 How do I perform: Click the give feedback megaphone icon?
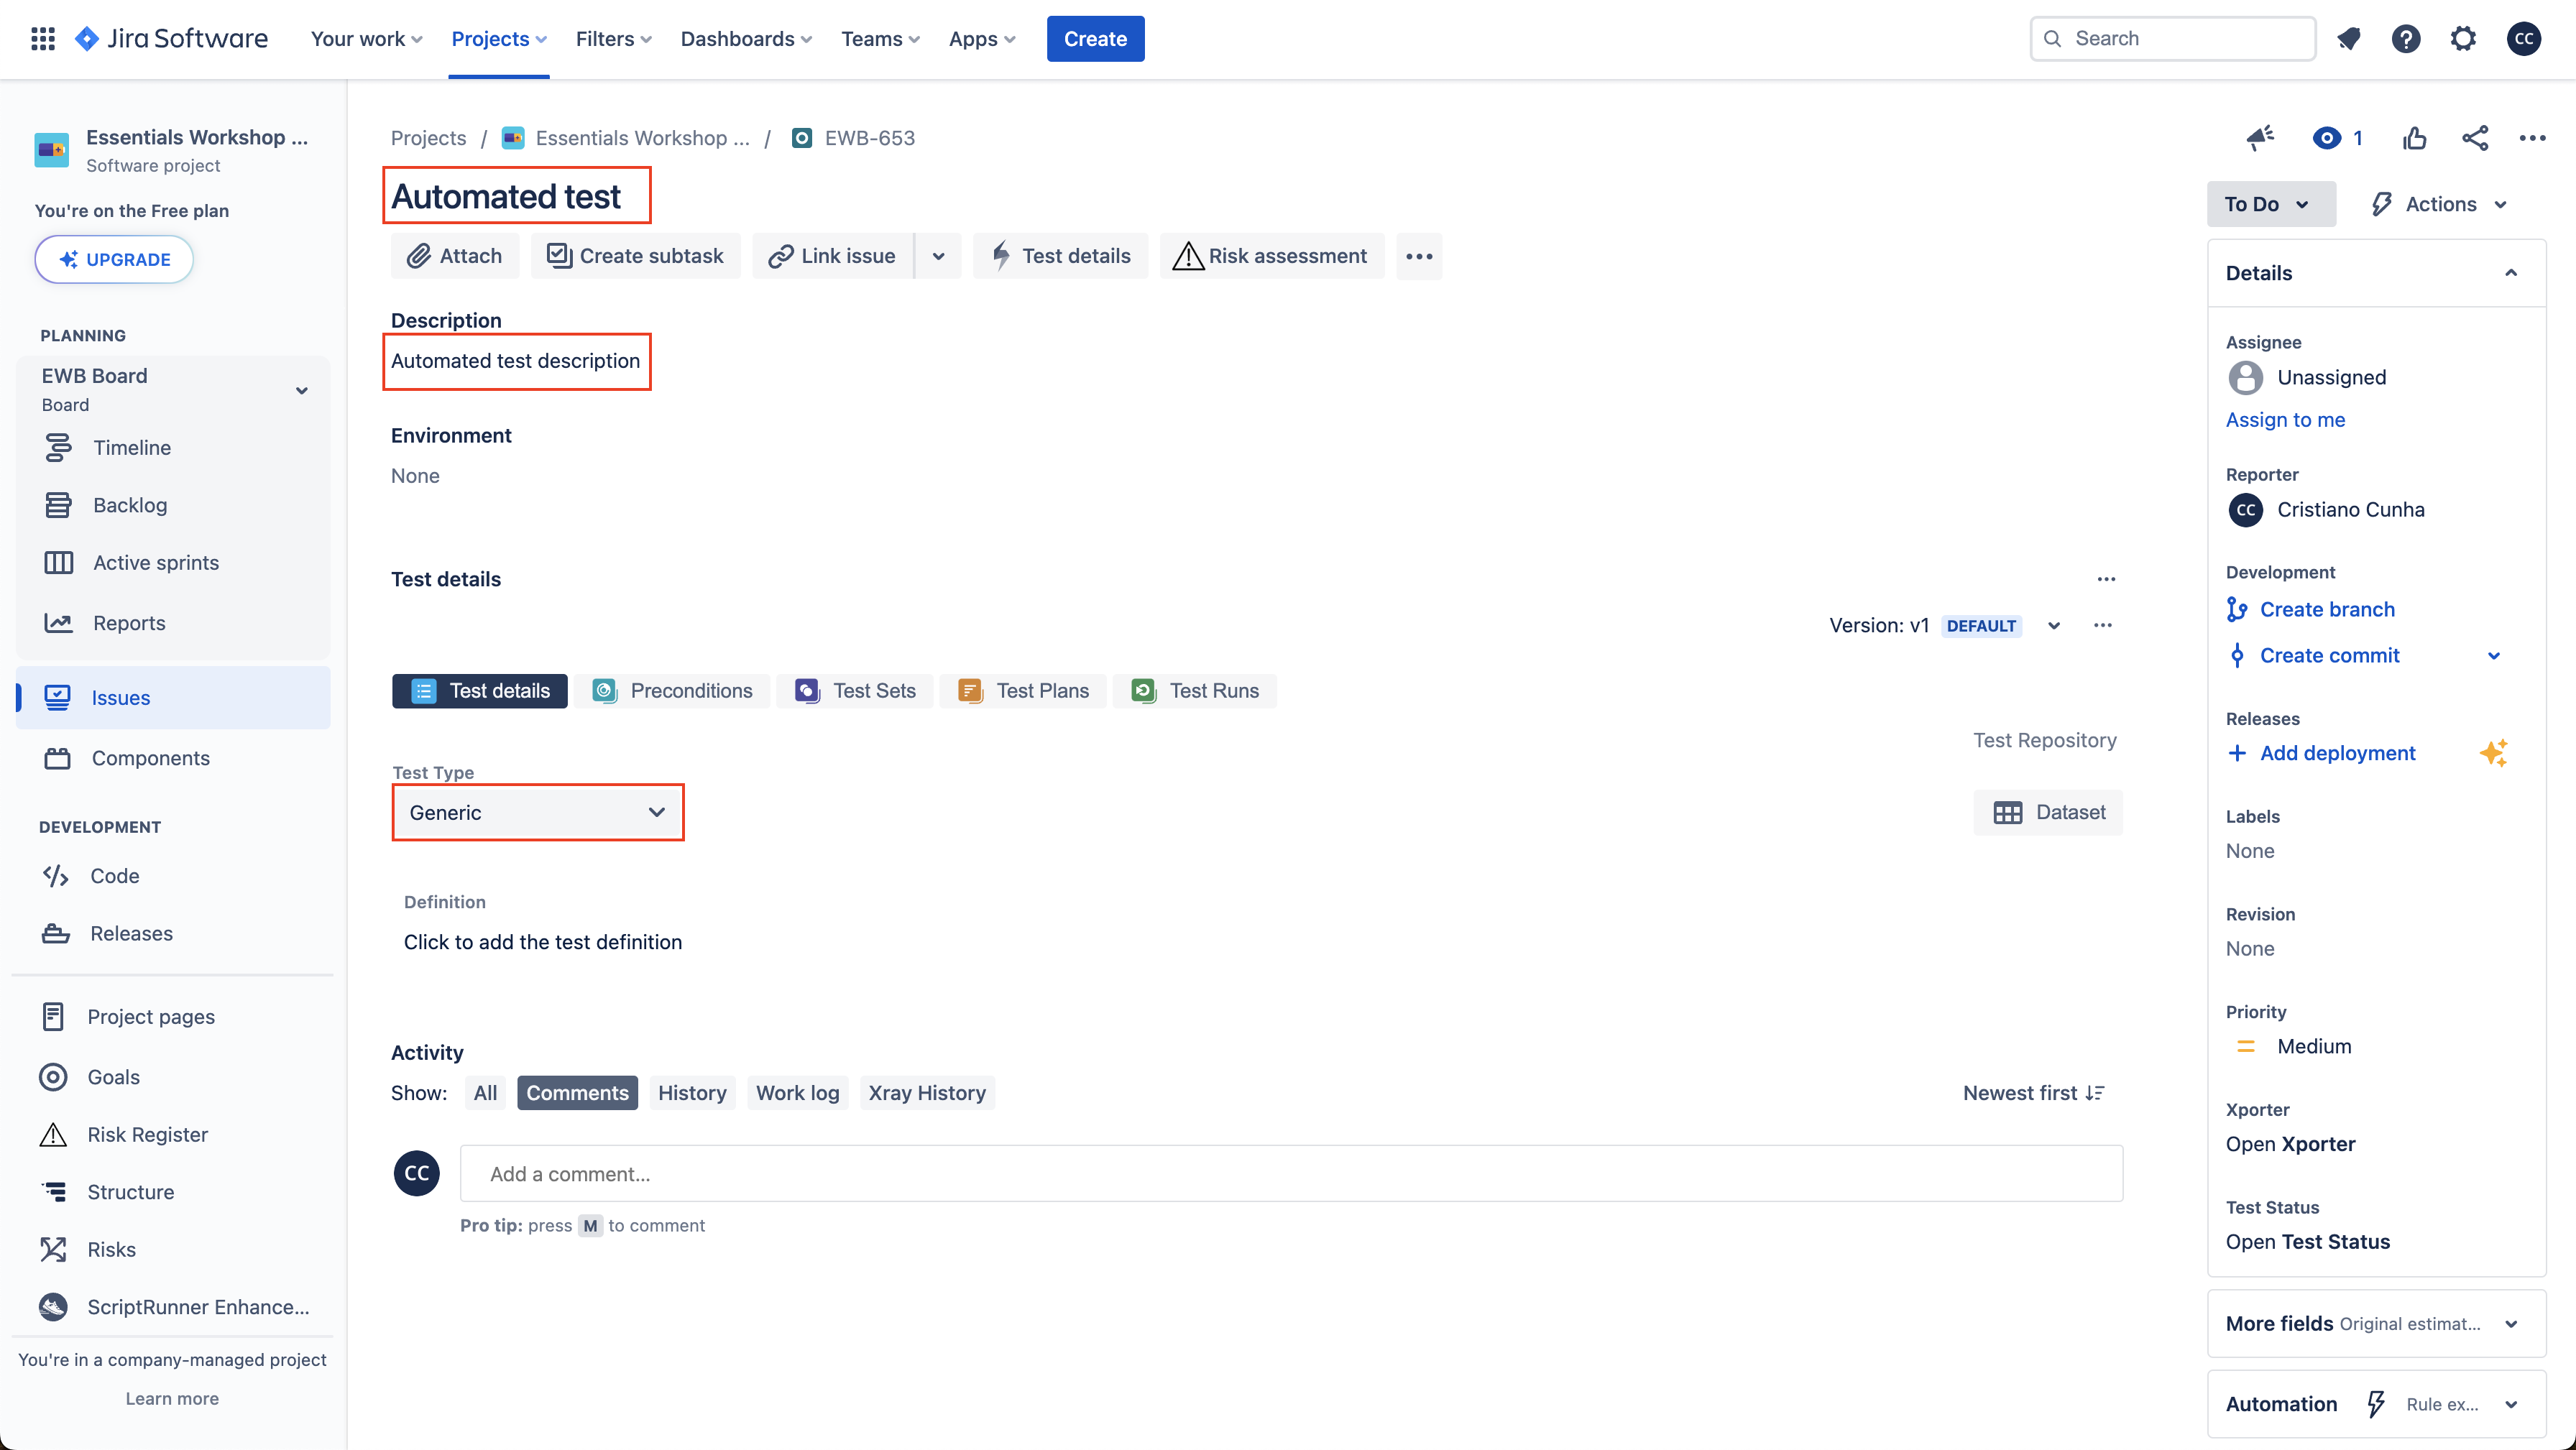(x=2260, y=138)
